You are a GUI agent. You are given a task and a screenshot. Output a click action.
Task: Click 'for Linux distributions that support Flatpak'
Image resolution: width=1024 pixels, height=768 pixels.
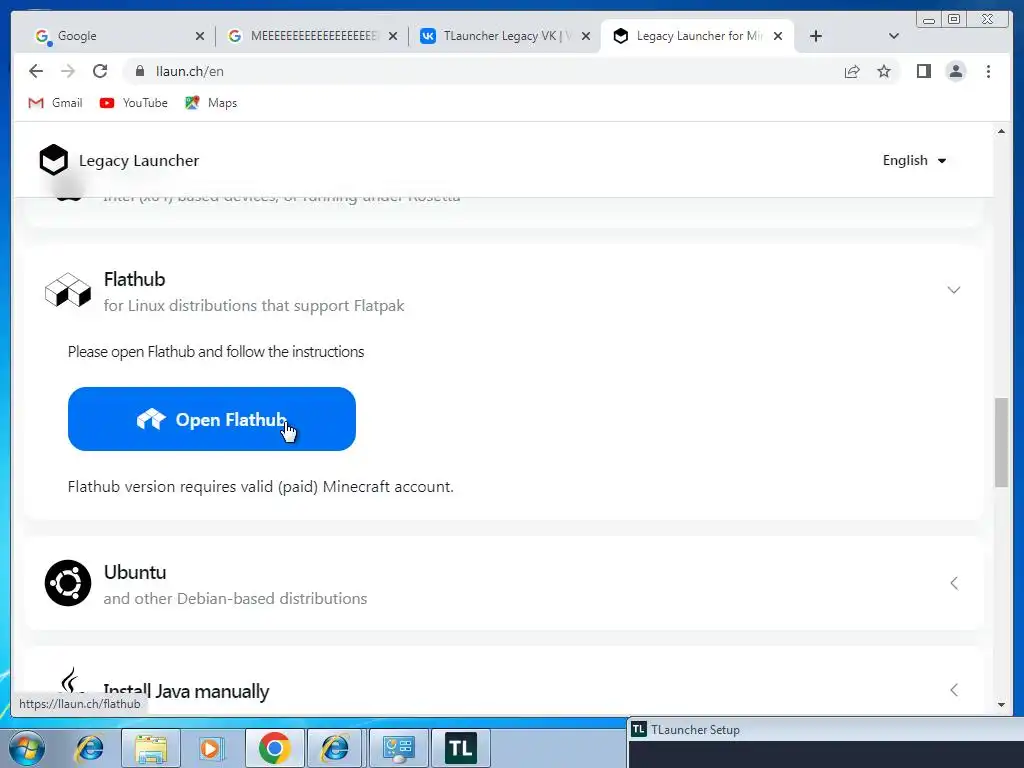coord(254,306)
